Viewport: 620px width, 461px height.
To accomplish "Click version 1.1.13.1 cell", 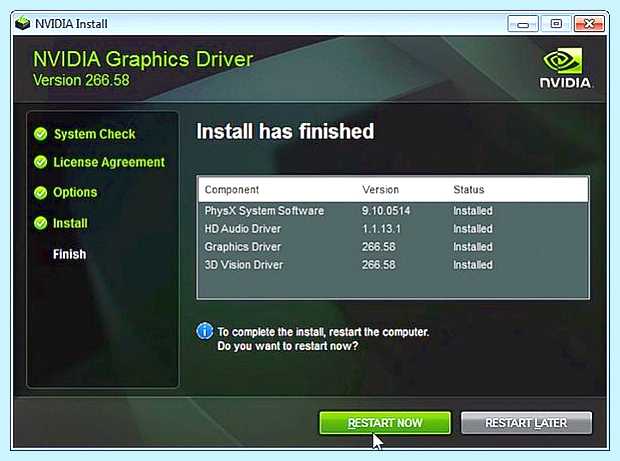I will click(x=381, y=229).
